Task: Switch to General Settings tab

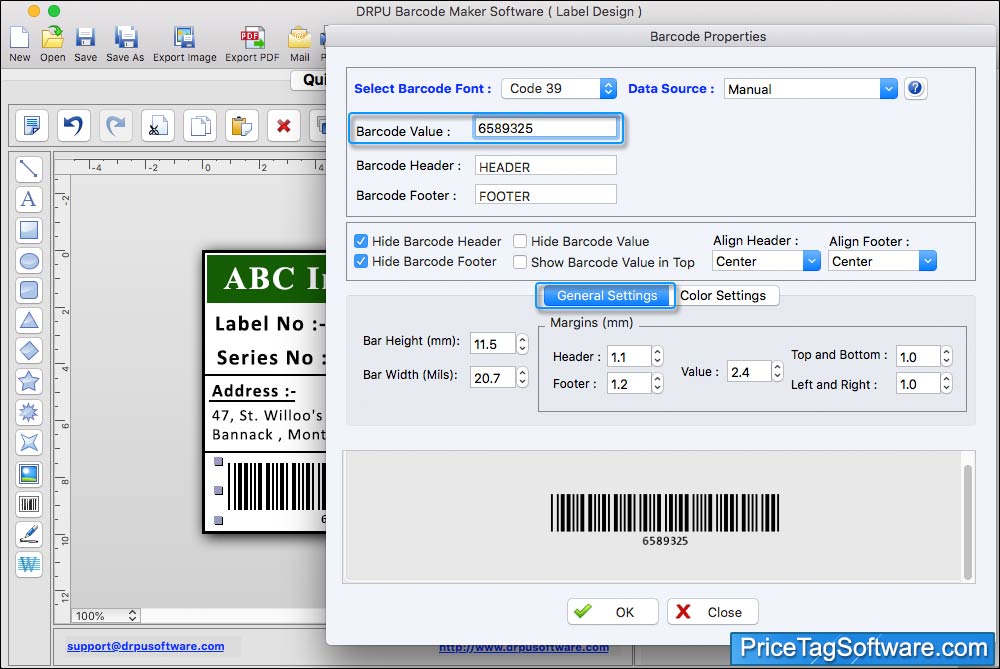Action: (x=607, y=295)
